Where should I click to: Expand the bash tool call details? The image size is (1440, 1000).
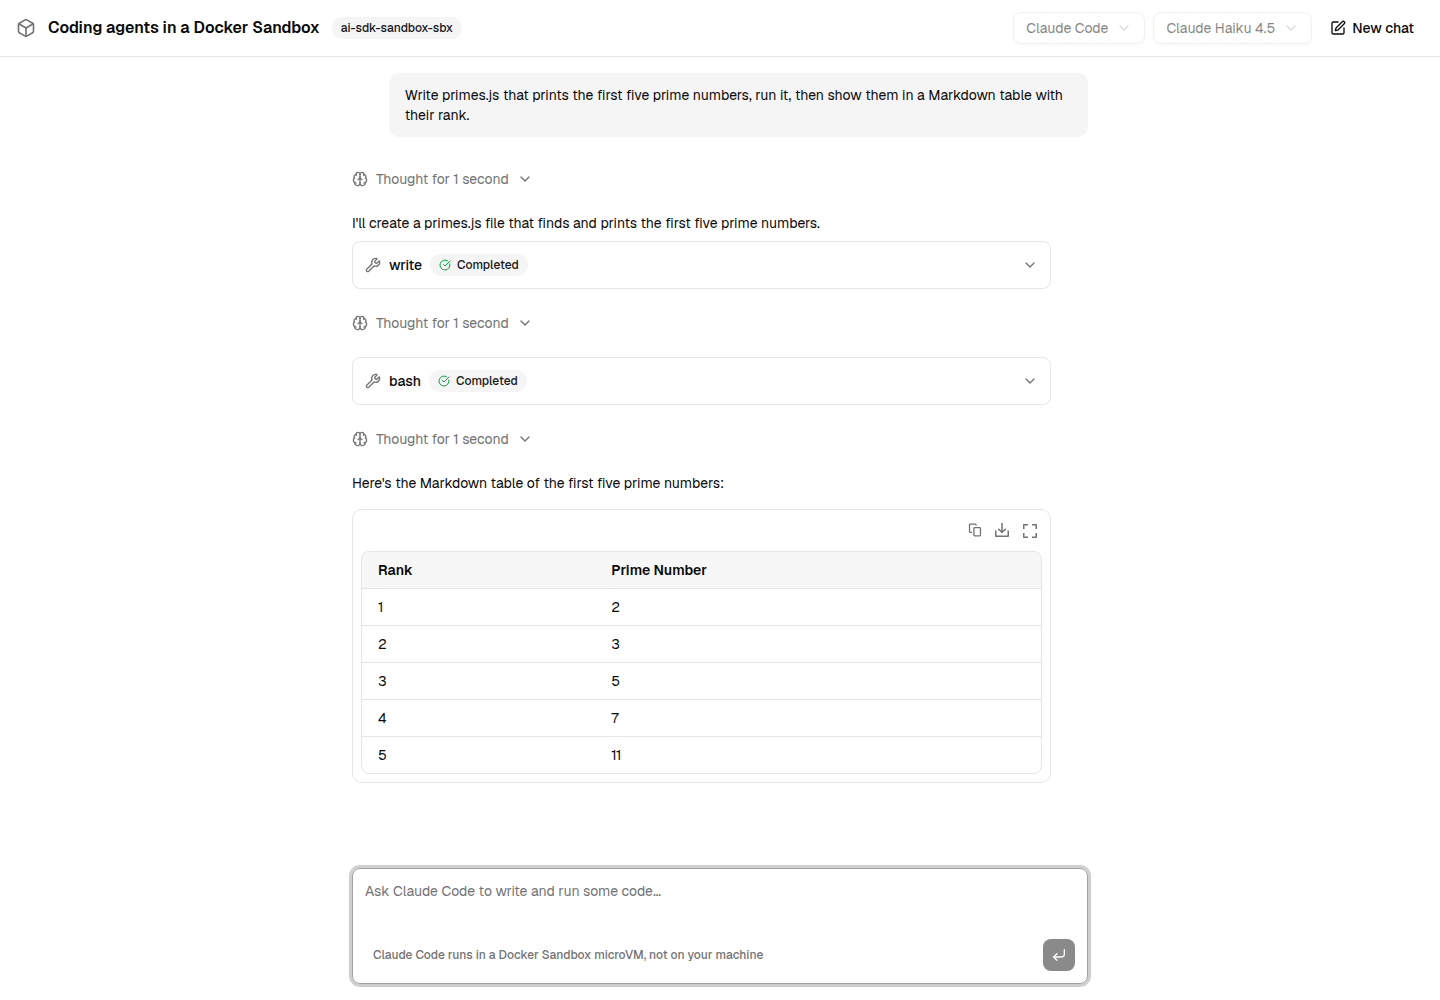tap(701, 381)
